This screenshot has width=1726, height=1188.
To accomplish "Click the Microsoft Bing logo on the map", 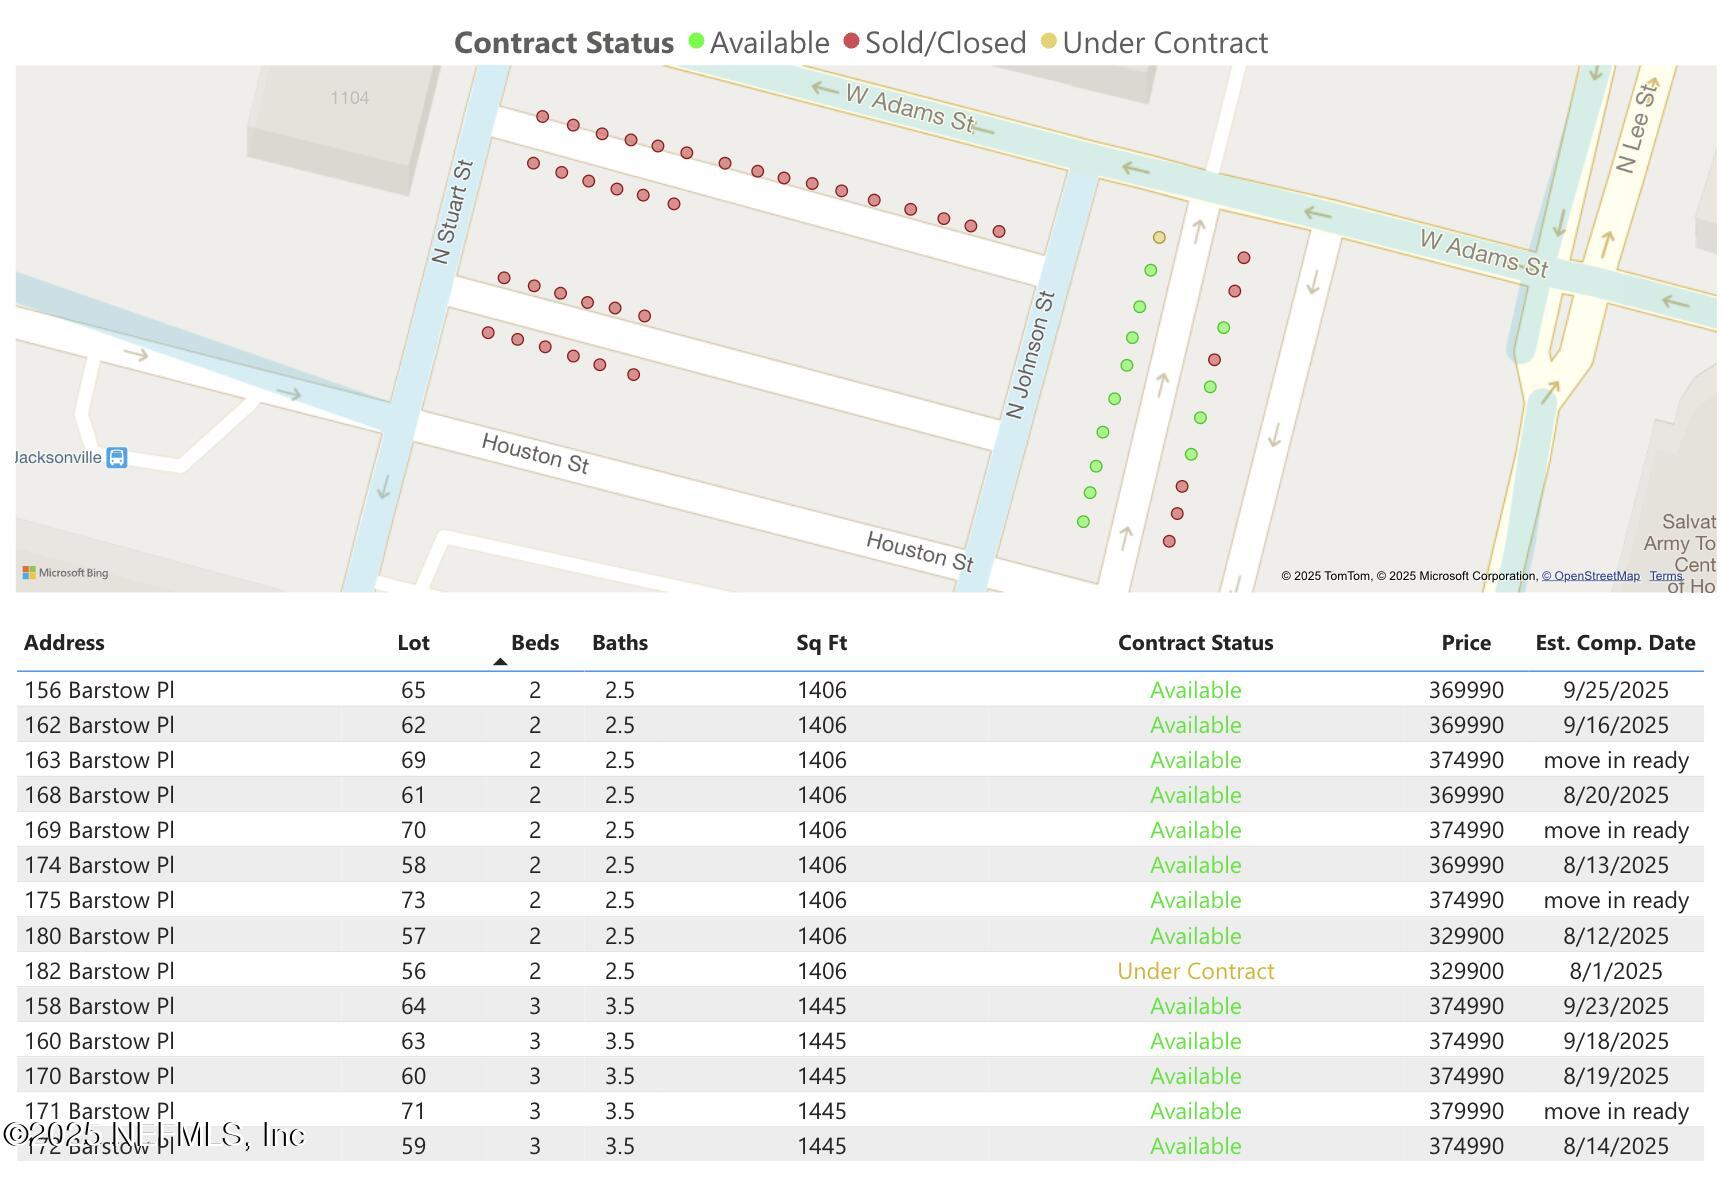I will [66, 573].
